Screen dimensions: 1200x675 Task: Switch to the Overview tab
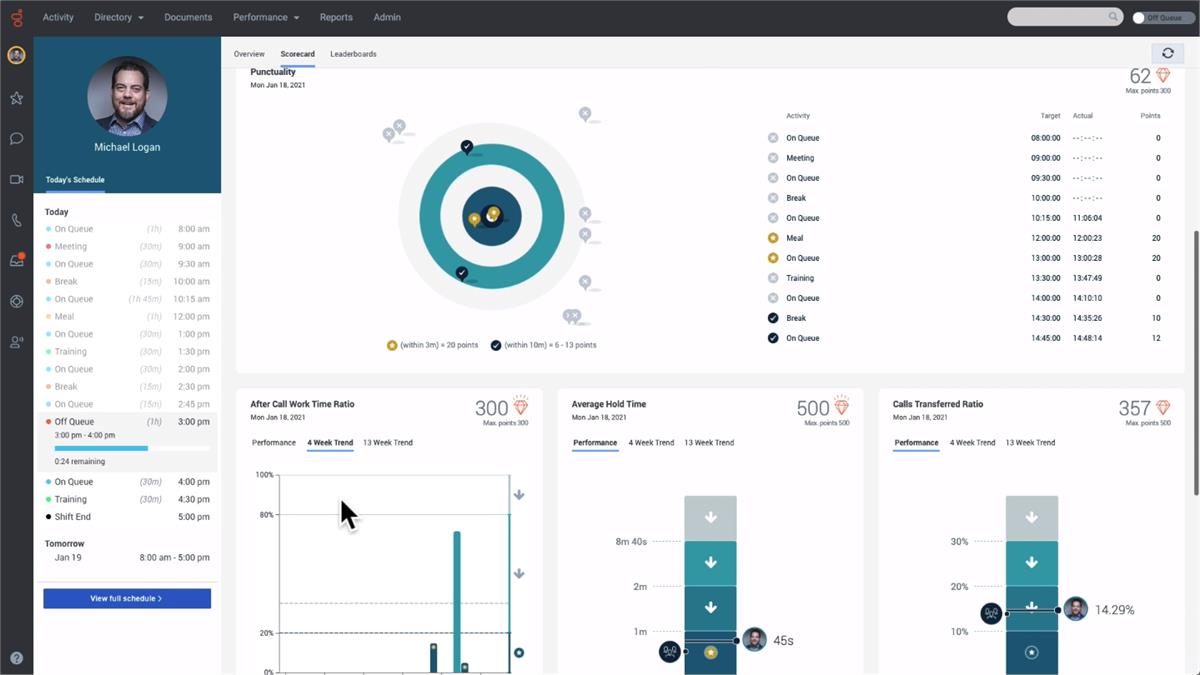tap(249, 54)
